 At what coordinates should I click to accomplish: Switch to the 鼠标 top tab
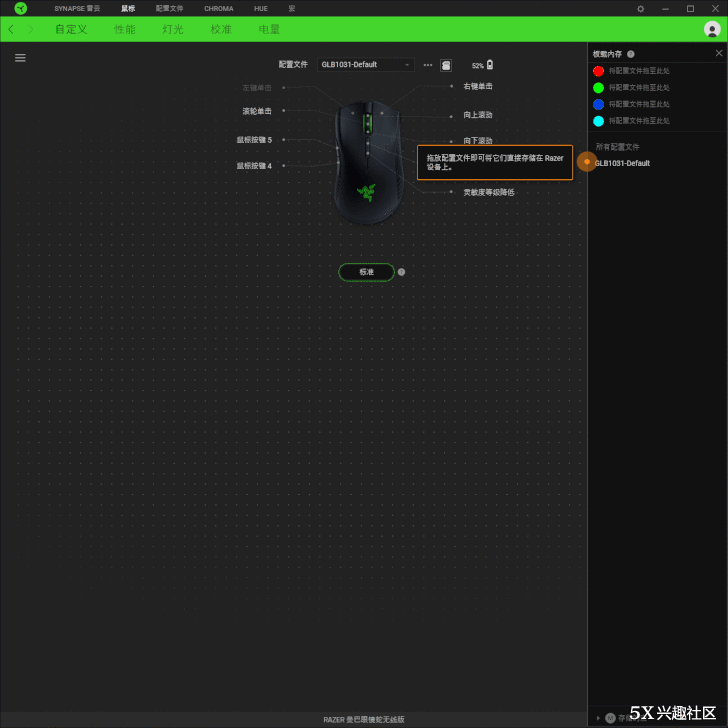128,8
